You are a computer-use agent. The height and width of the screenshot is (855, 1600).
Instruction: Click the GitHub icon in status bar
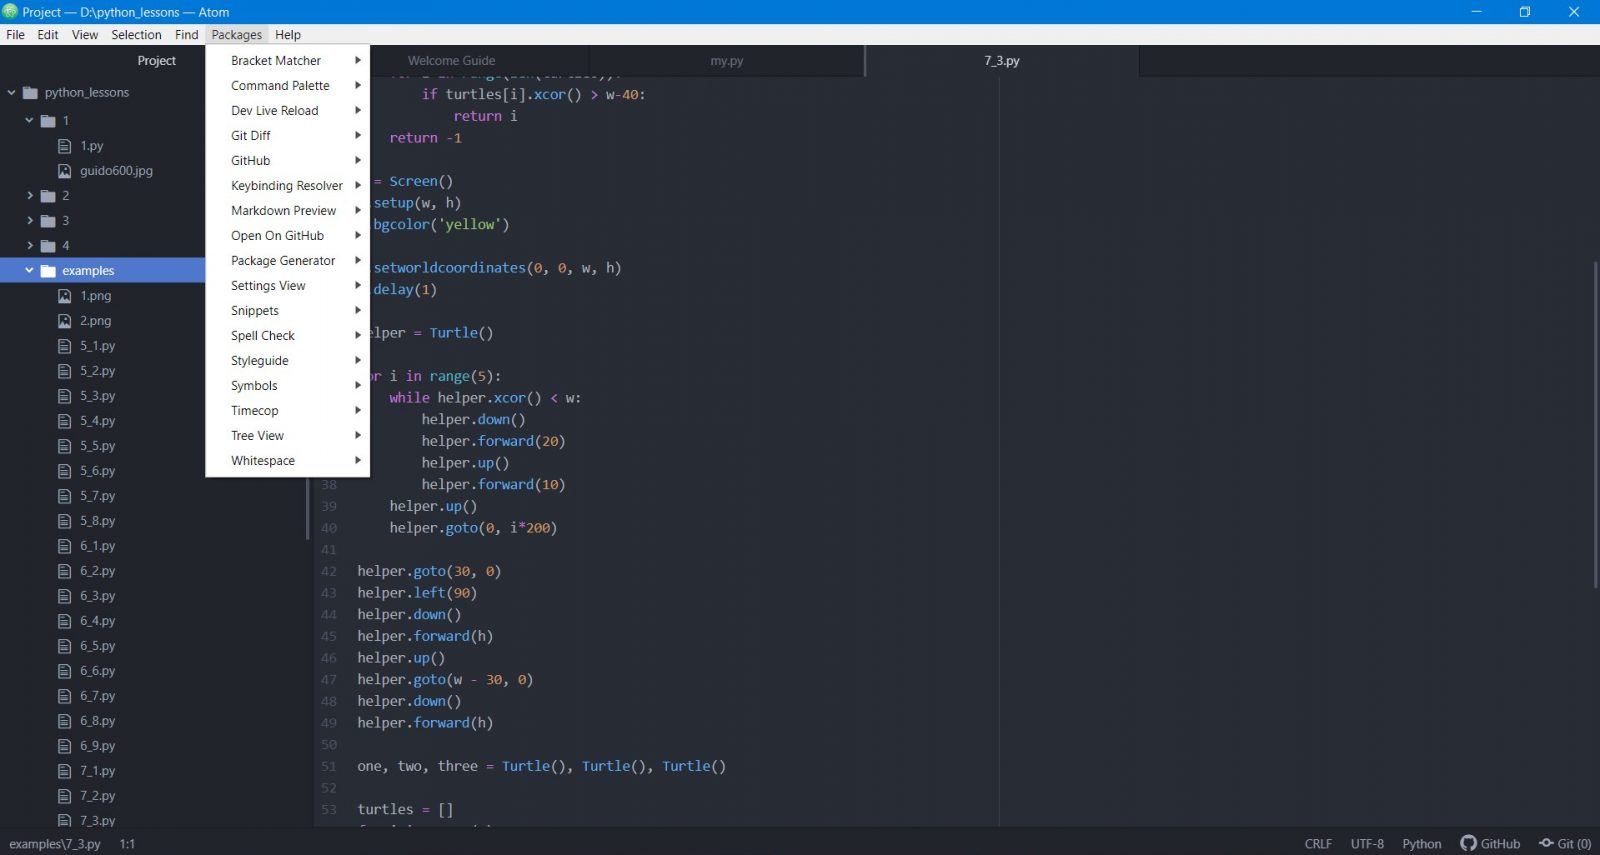[1468, 843]
